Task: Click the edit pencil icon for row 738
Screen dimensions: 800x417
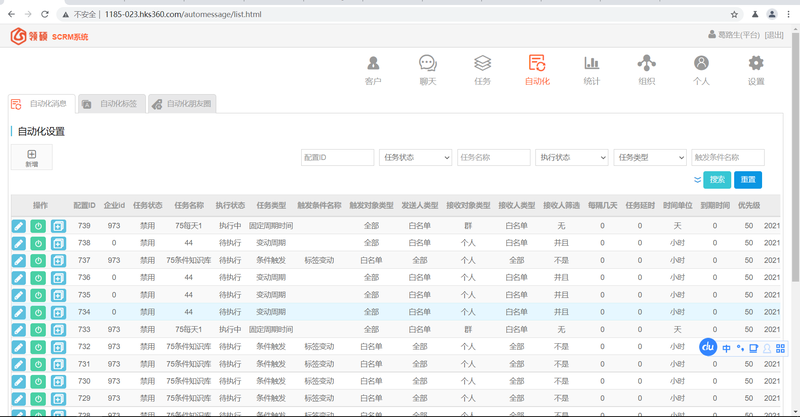Action: pos(18,243)
